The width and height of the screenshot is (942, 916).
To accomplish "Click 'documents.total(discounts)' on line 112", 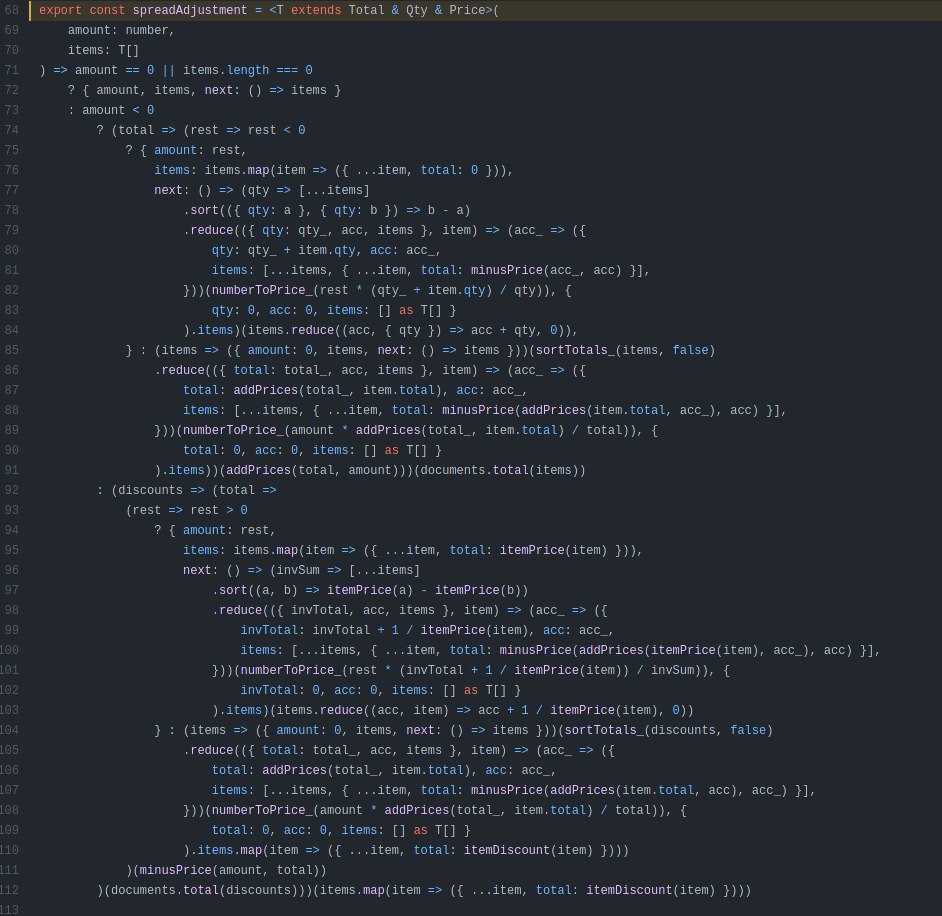I will click(x=205, y=890).
